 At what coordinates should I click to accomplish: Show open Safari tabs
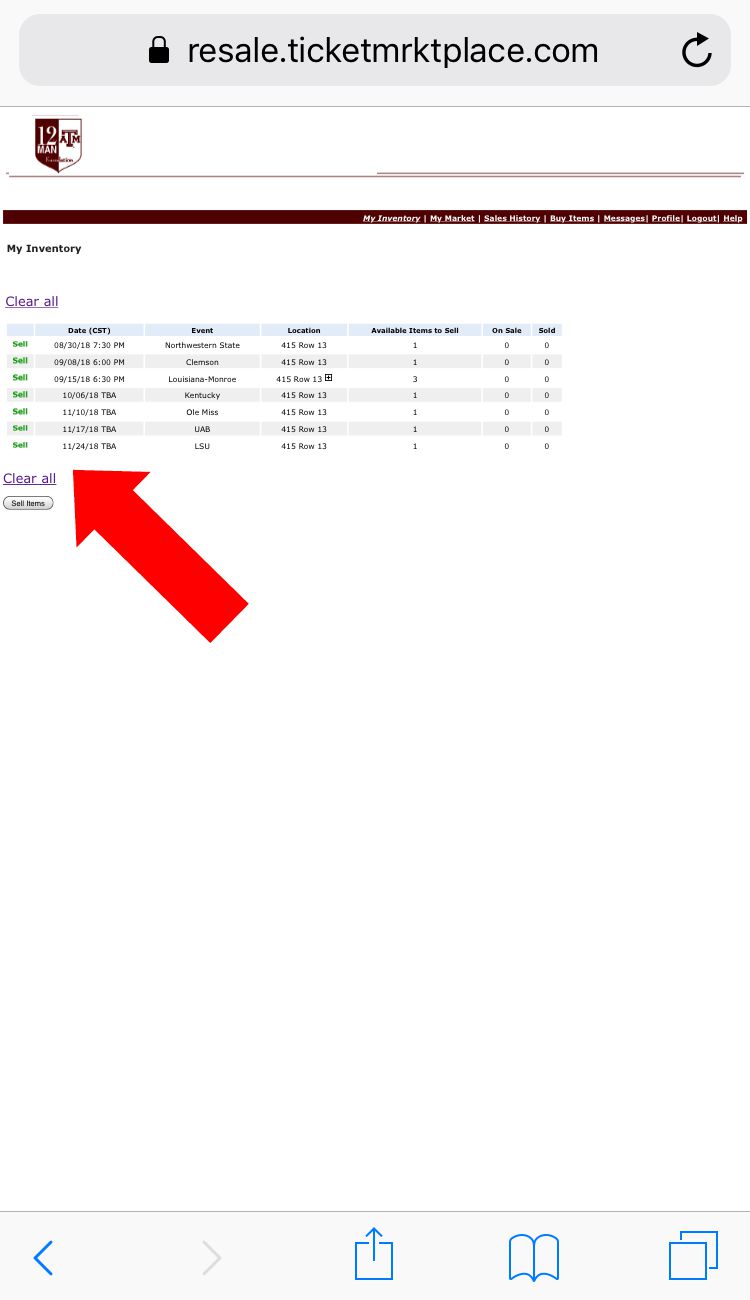pyautogui.click(x=693, y=1256)
